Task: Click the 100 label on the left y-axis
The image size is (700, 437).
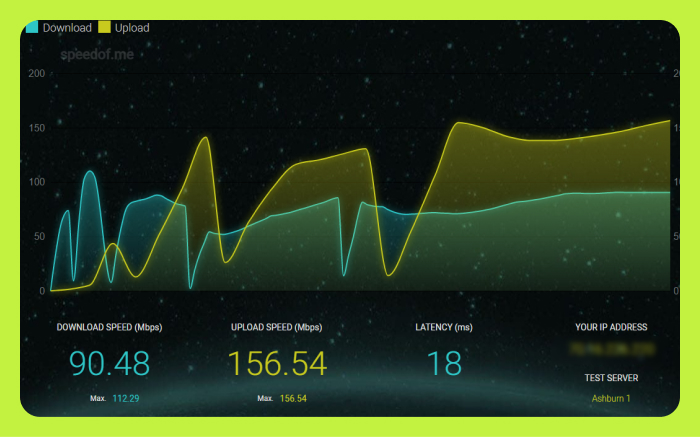Action: click(x=36, y=182)
